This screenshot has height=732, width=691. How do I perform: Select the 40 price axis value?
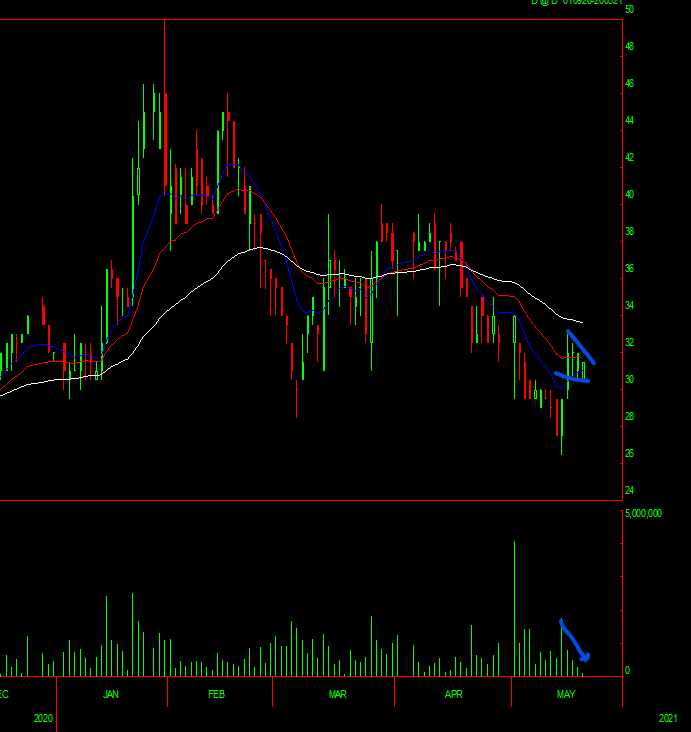(x=629, y=194)
